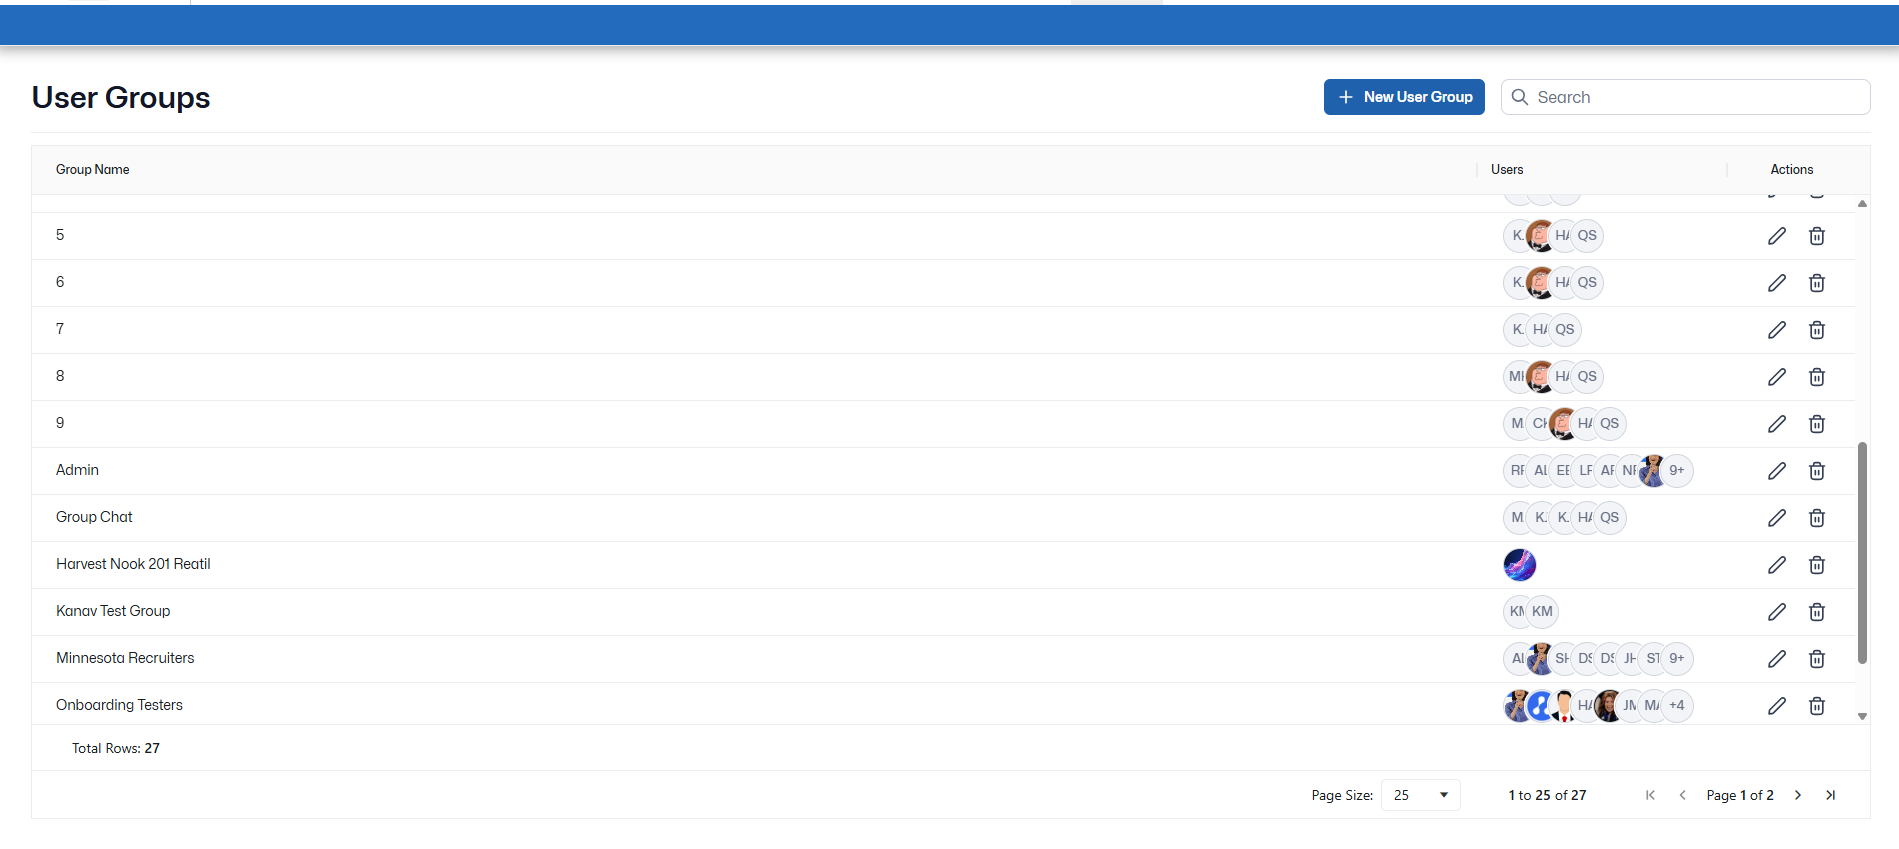This screenshot has width=1899, height=849.
Task: Click the Total Rows: 27 label
Action: [116, 748]
